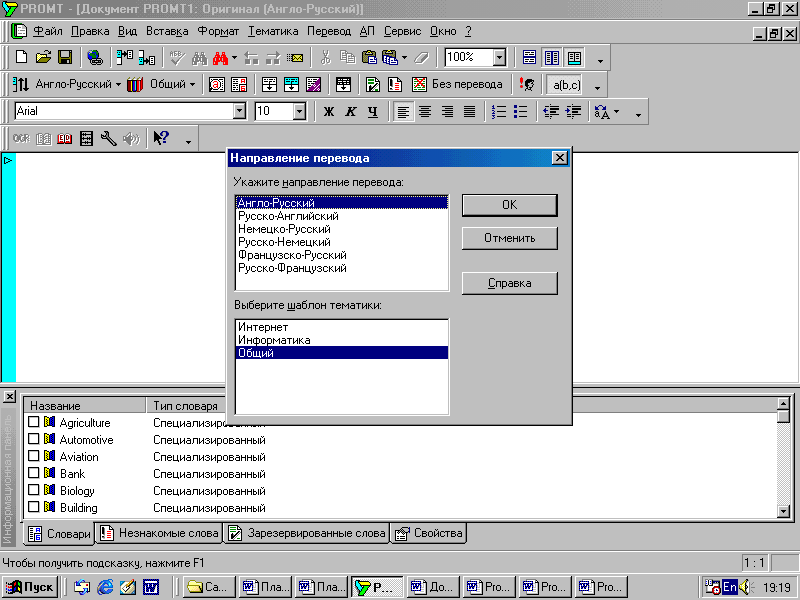Justify text alignment icon
The width and height of the screenshot is (800, 600).
[x=469, y=112]
